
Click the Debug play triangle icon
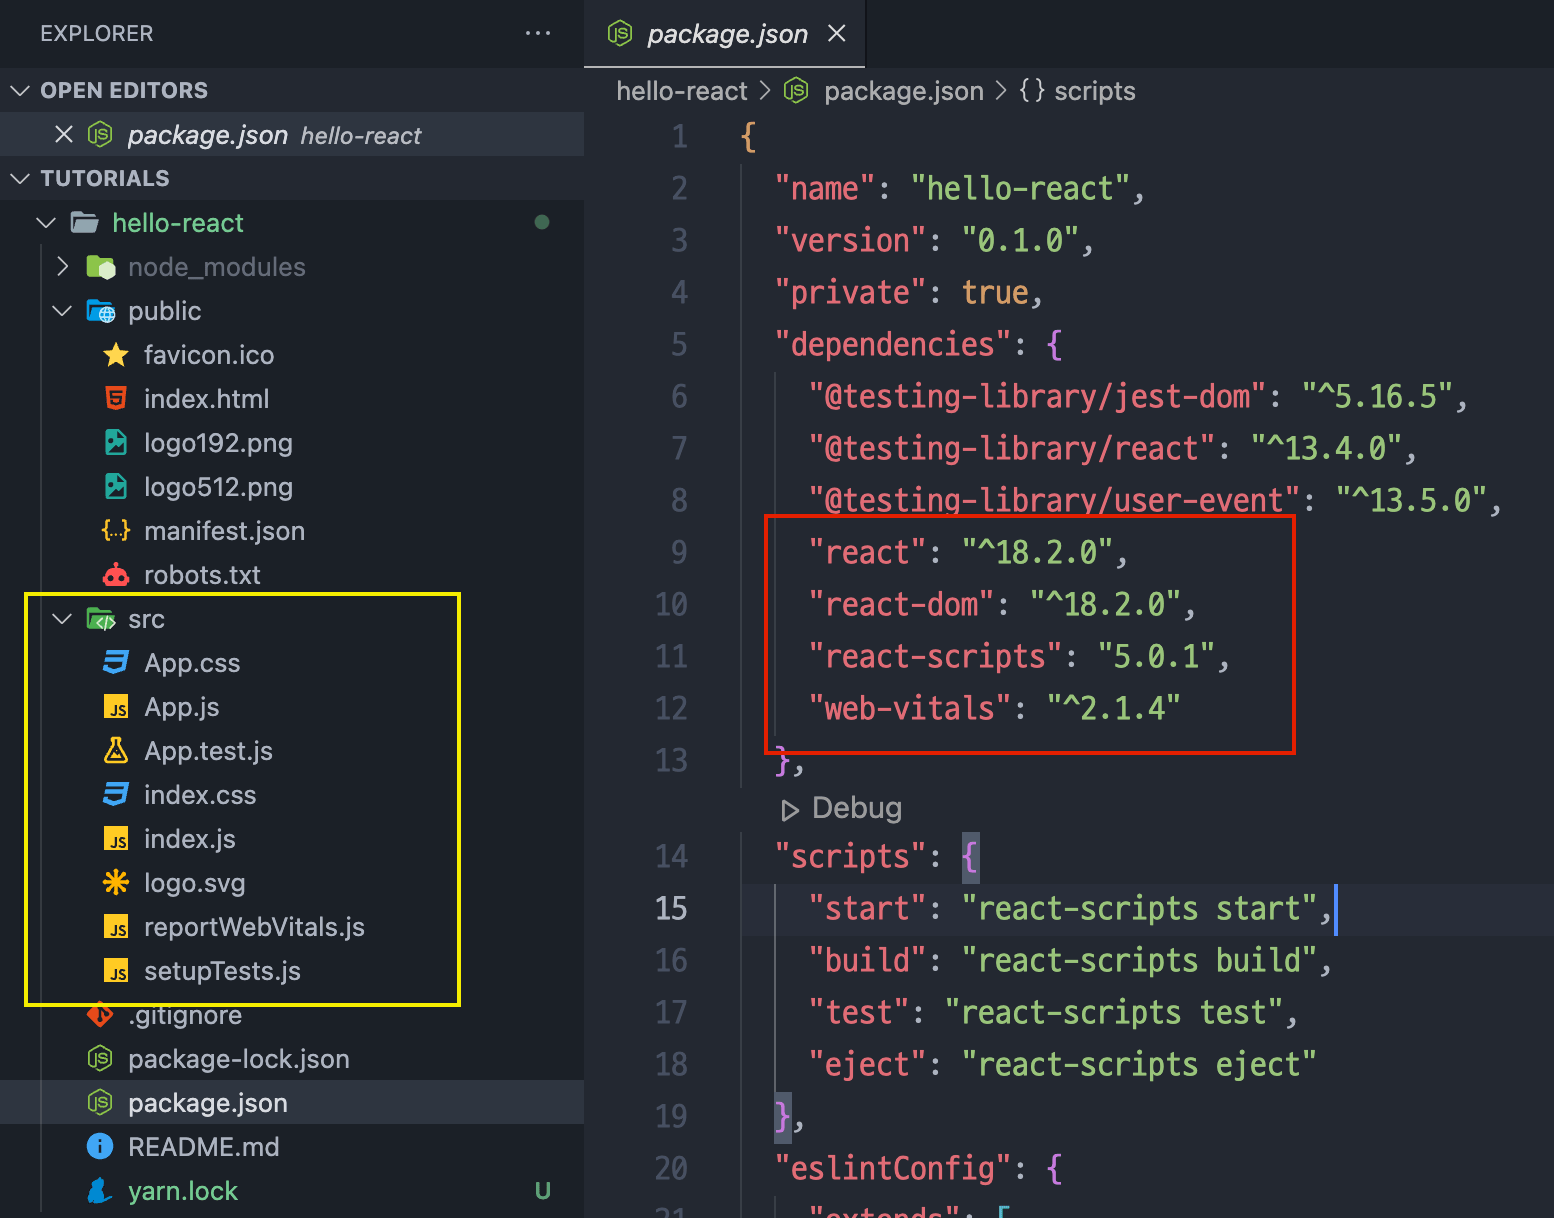790,809
